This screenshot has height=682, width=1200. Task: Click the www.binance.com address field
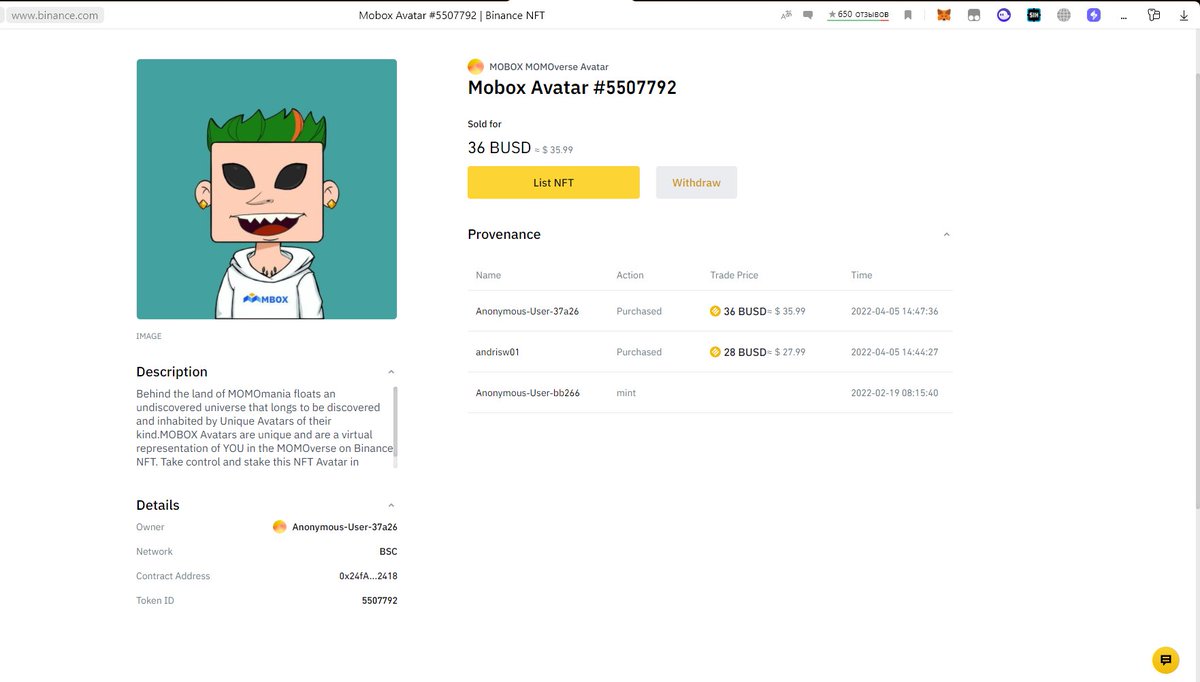[54, 15]
